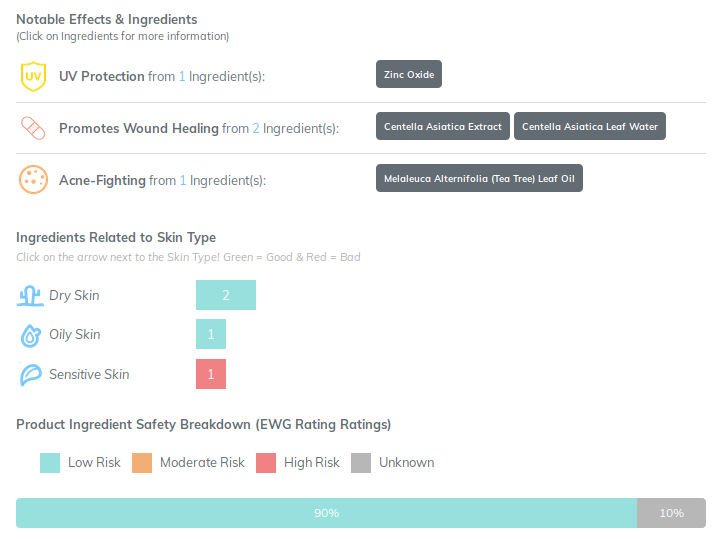The width and height of the screenshot is (714, 539).
Task: Expand the Oily Skin count of 1
Action: click(211, 334)
